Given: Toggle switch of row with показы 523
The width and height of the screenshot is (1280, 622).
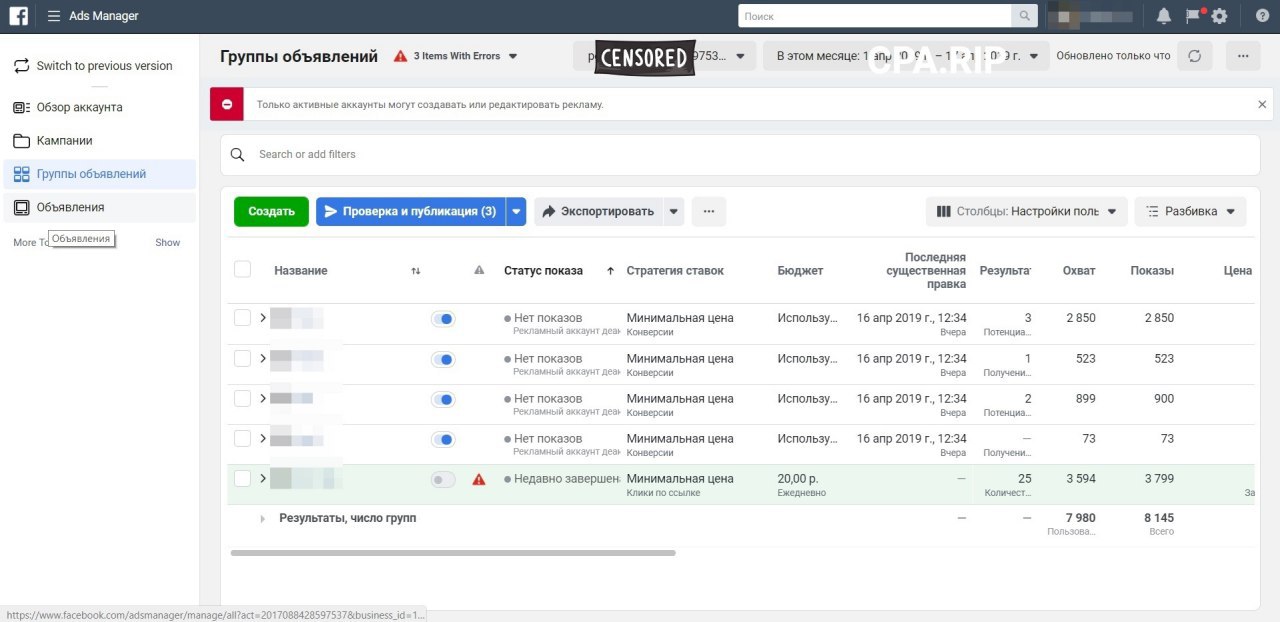Looking at the screenshot, I should 443,359.
